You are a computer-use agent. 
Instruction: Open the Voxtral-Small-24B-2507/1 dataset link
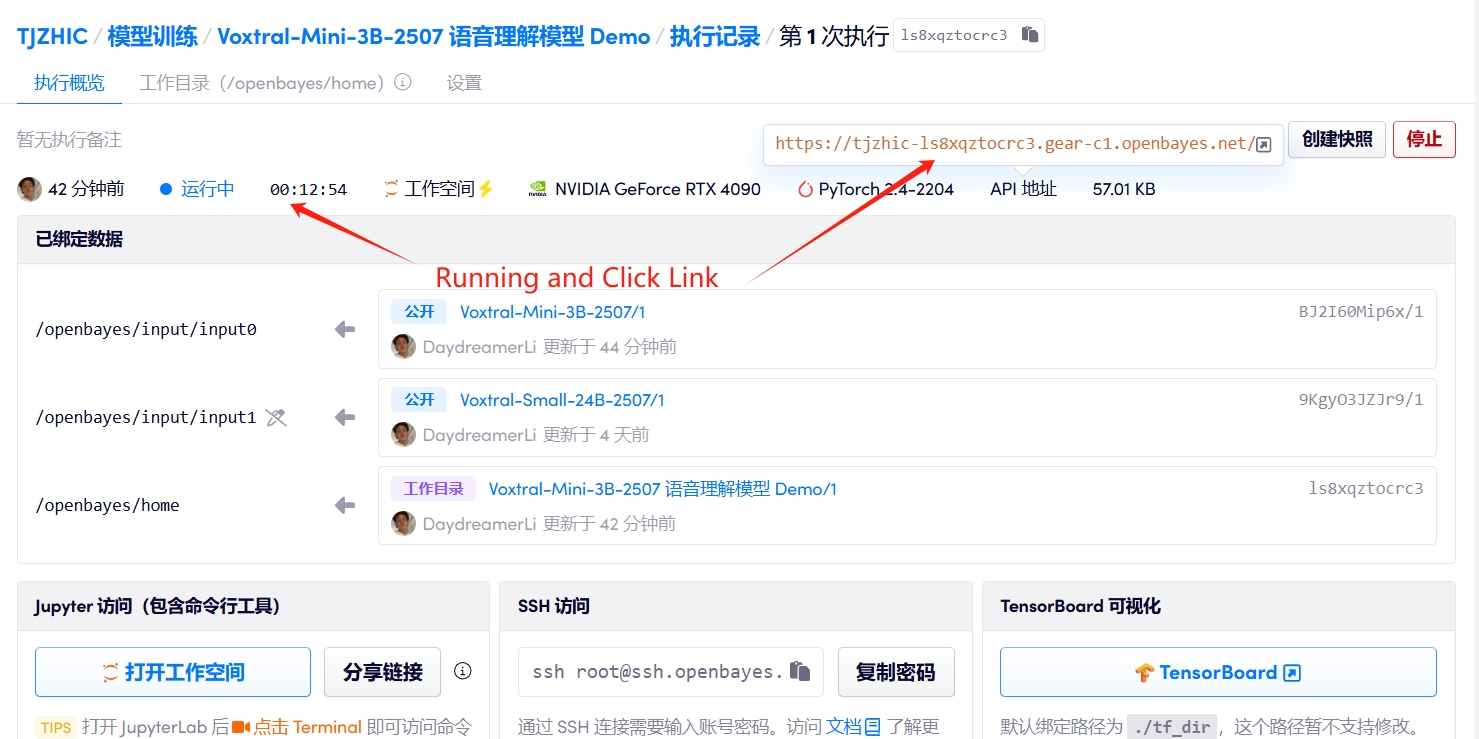[x=562, y=400]
